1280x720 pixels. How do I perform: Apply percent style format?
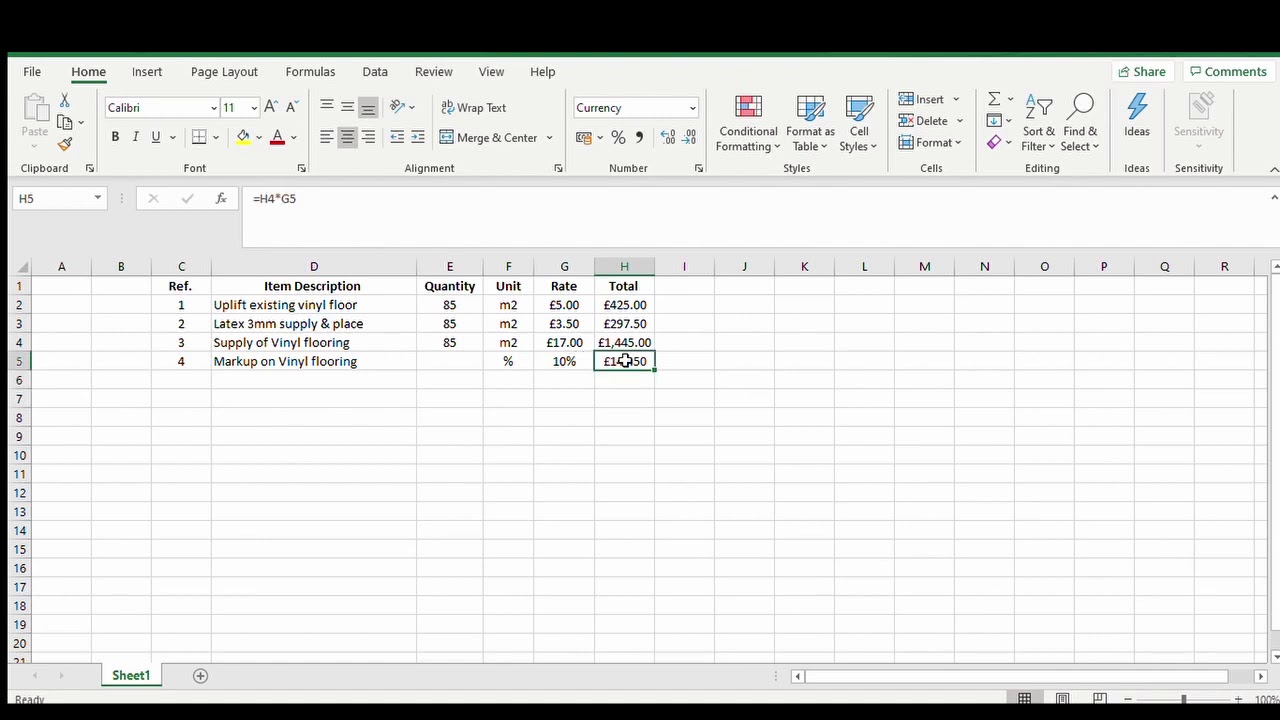click(618, 137)
